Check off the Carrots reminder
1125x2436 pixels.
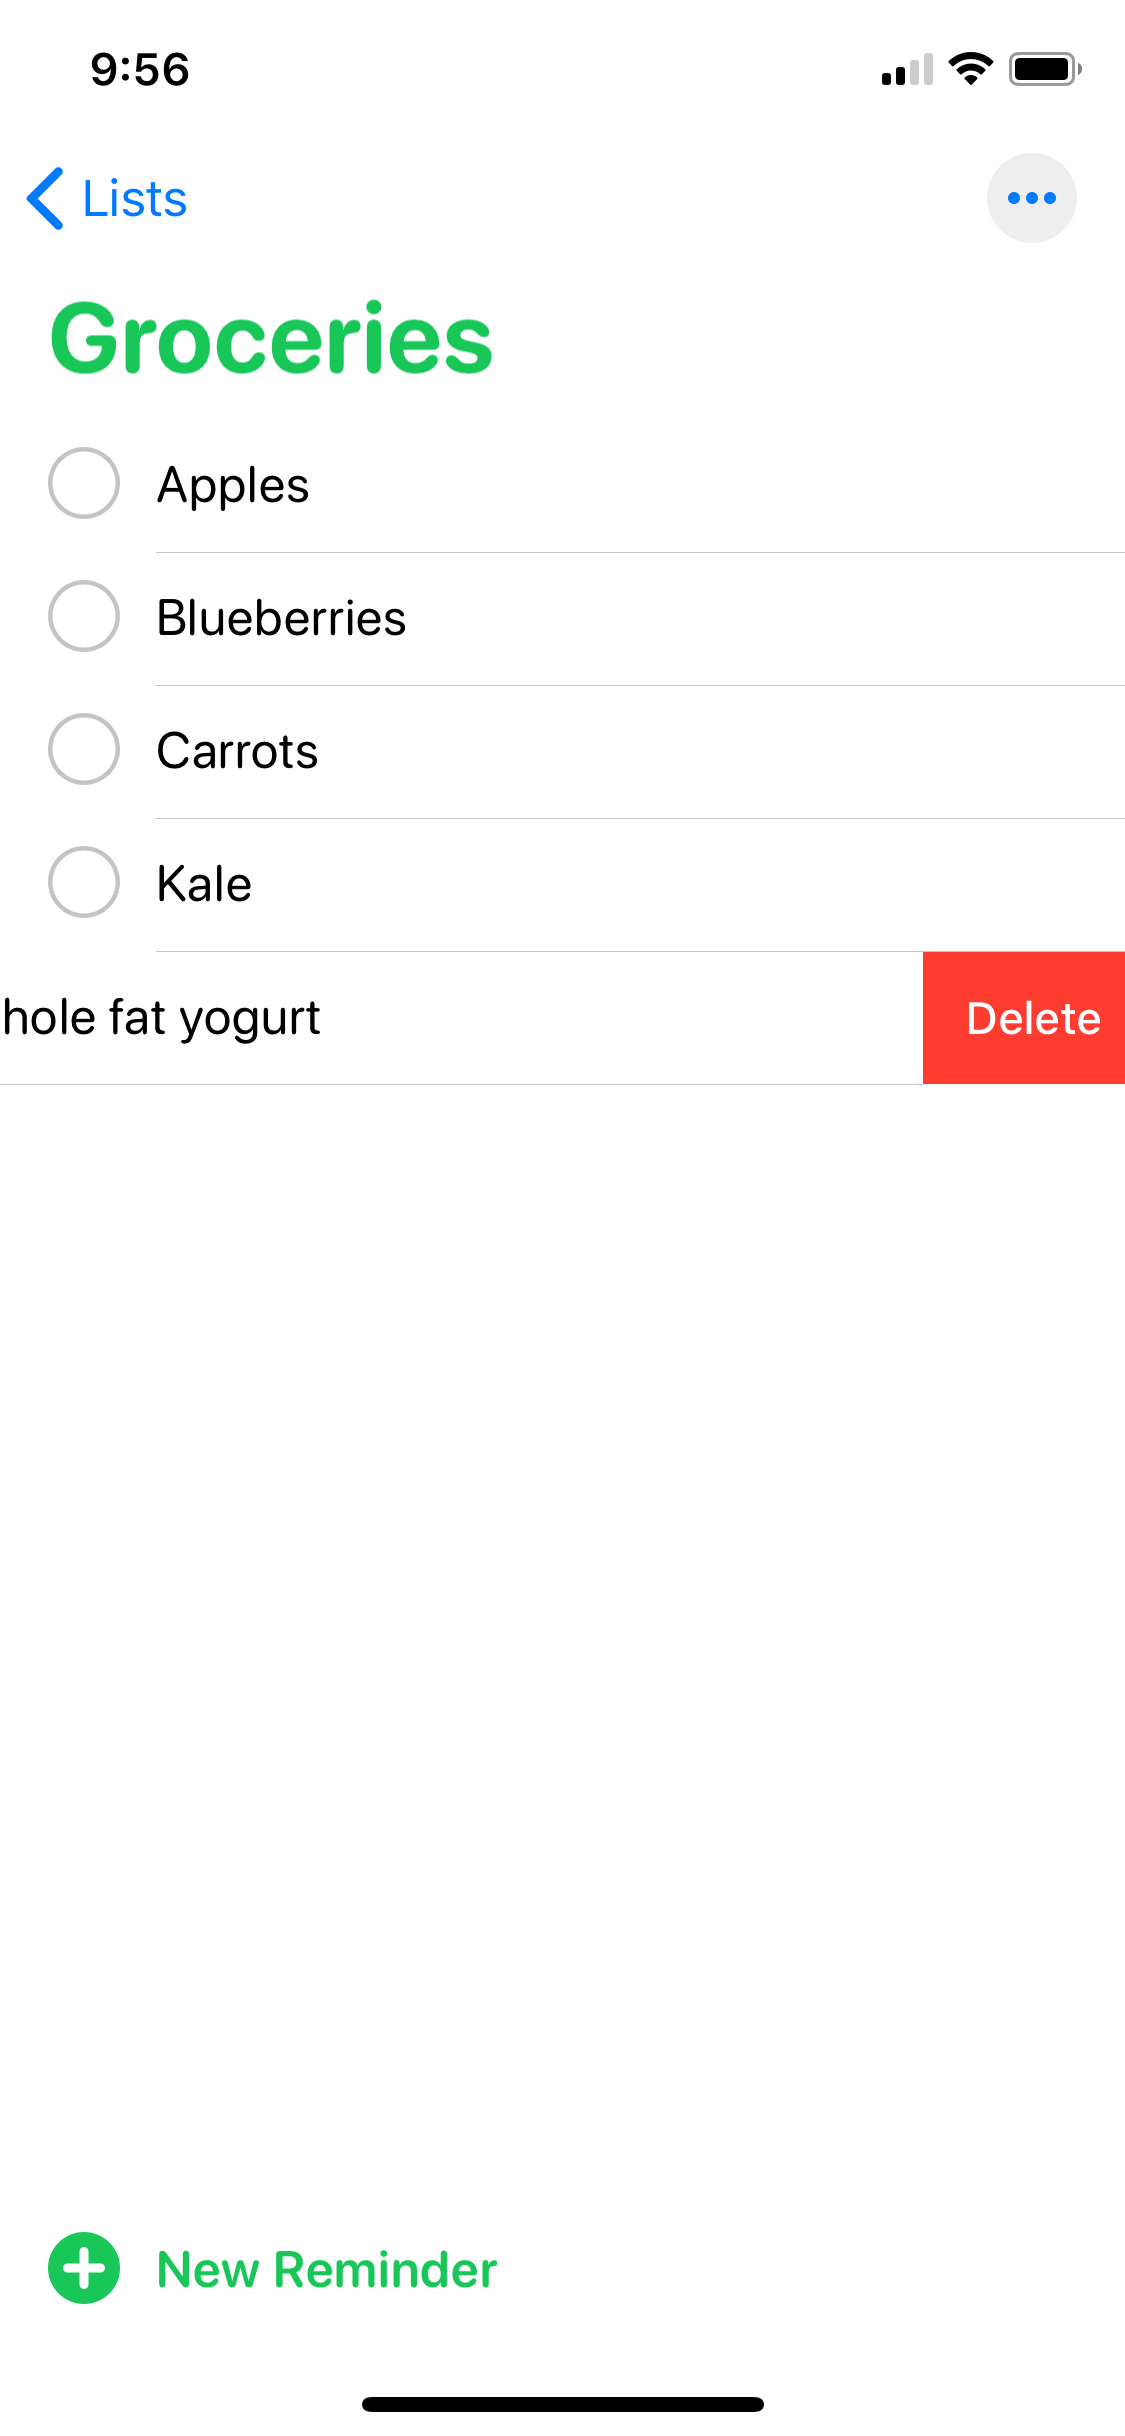(x=84, y=749)
